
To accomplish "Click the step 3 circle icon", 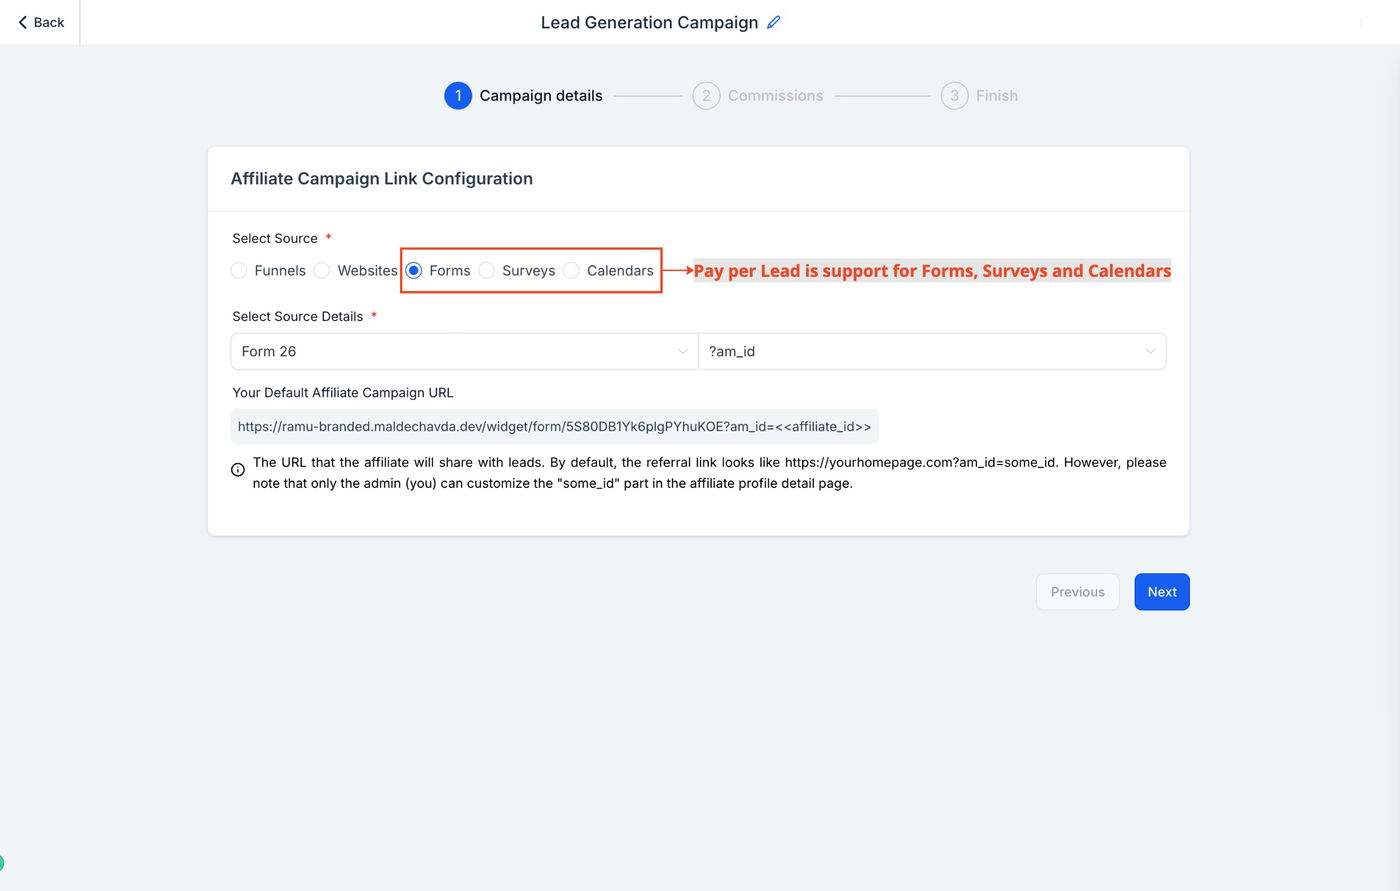I will 954,96.
